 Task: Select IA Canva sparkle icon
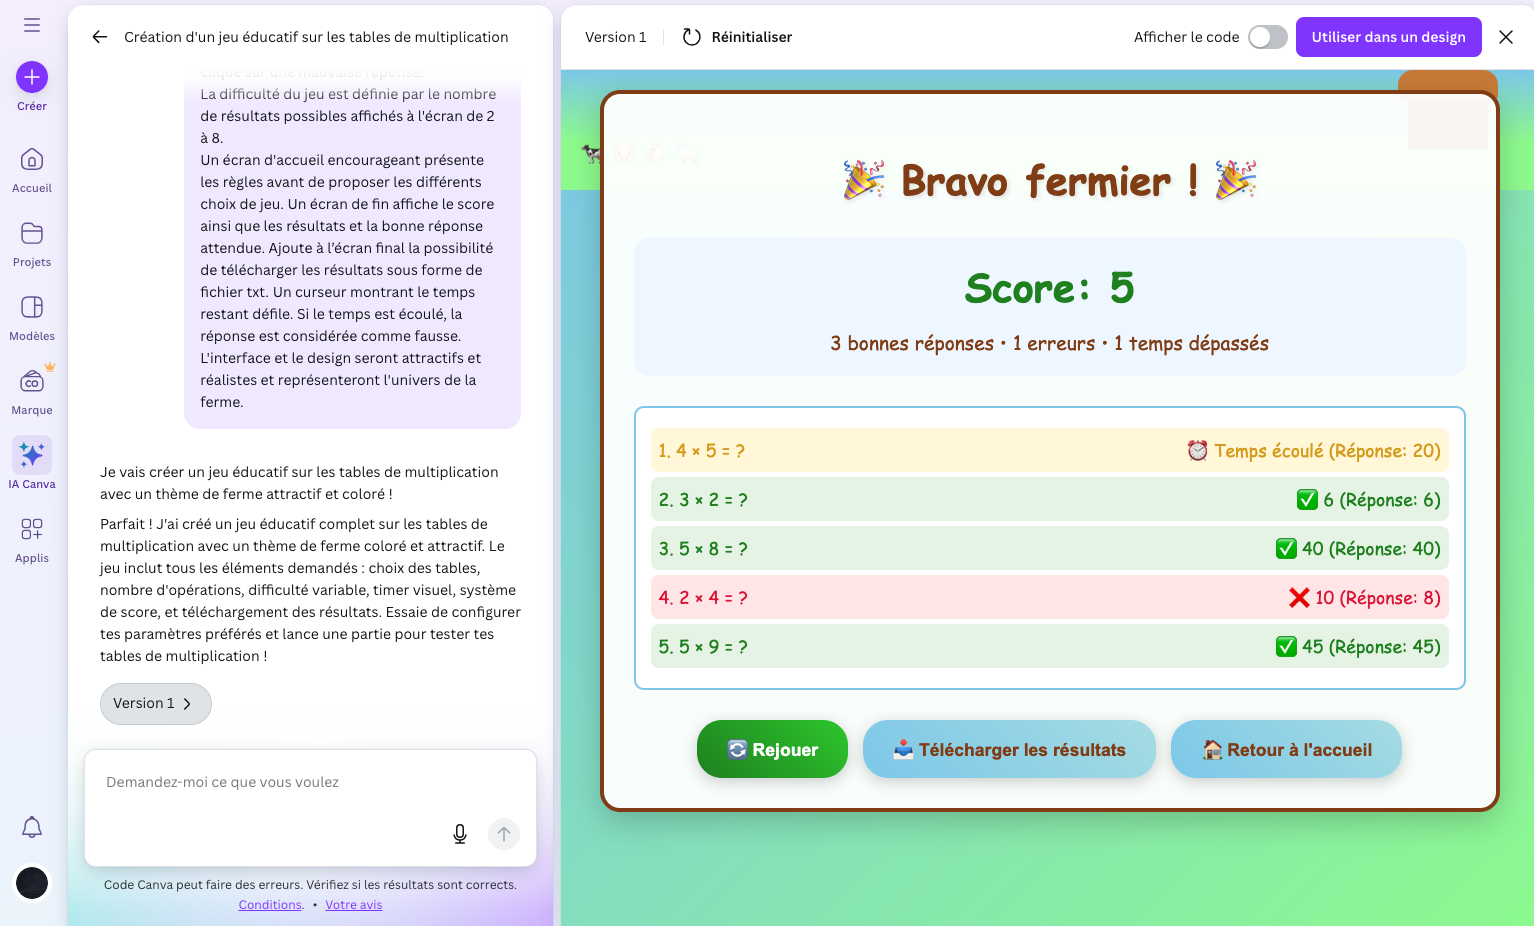pos(32,456)
